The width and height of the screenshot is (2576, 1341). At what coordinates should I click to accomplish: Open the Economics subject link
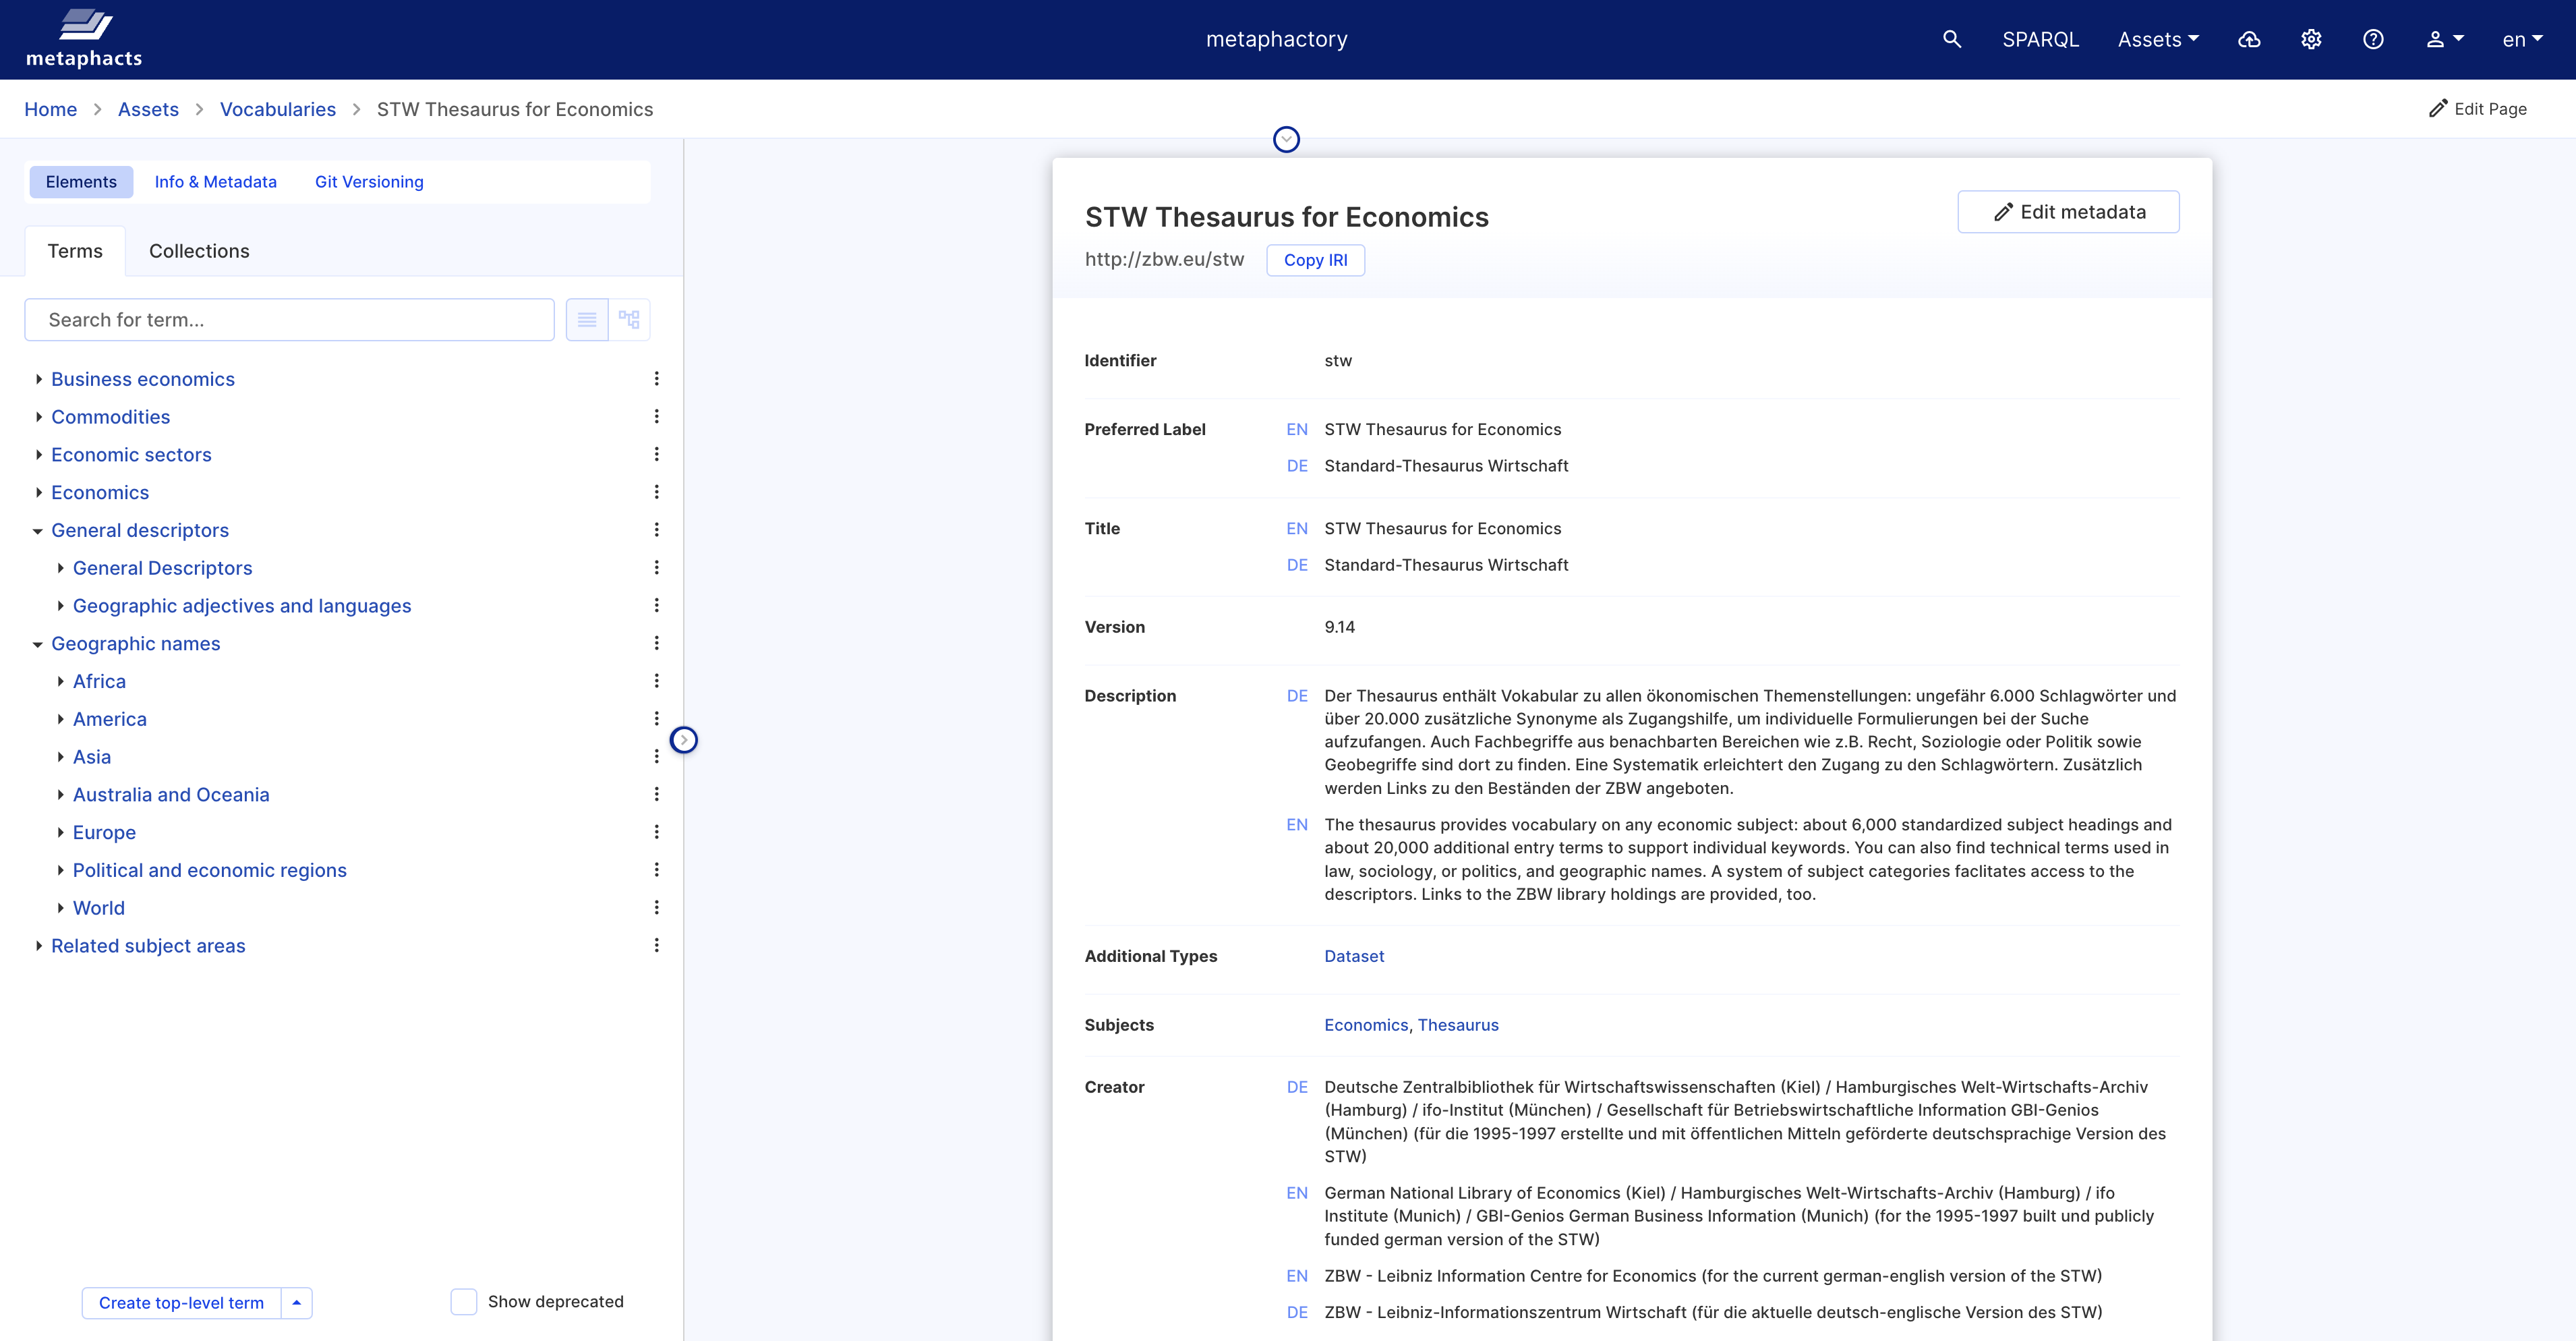tap(1366, 1025)
